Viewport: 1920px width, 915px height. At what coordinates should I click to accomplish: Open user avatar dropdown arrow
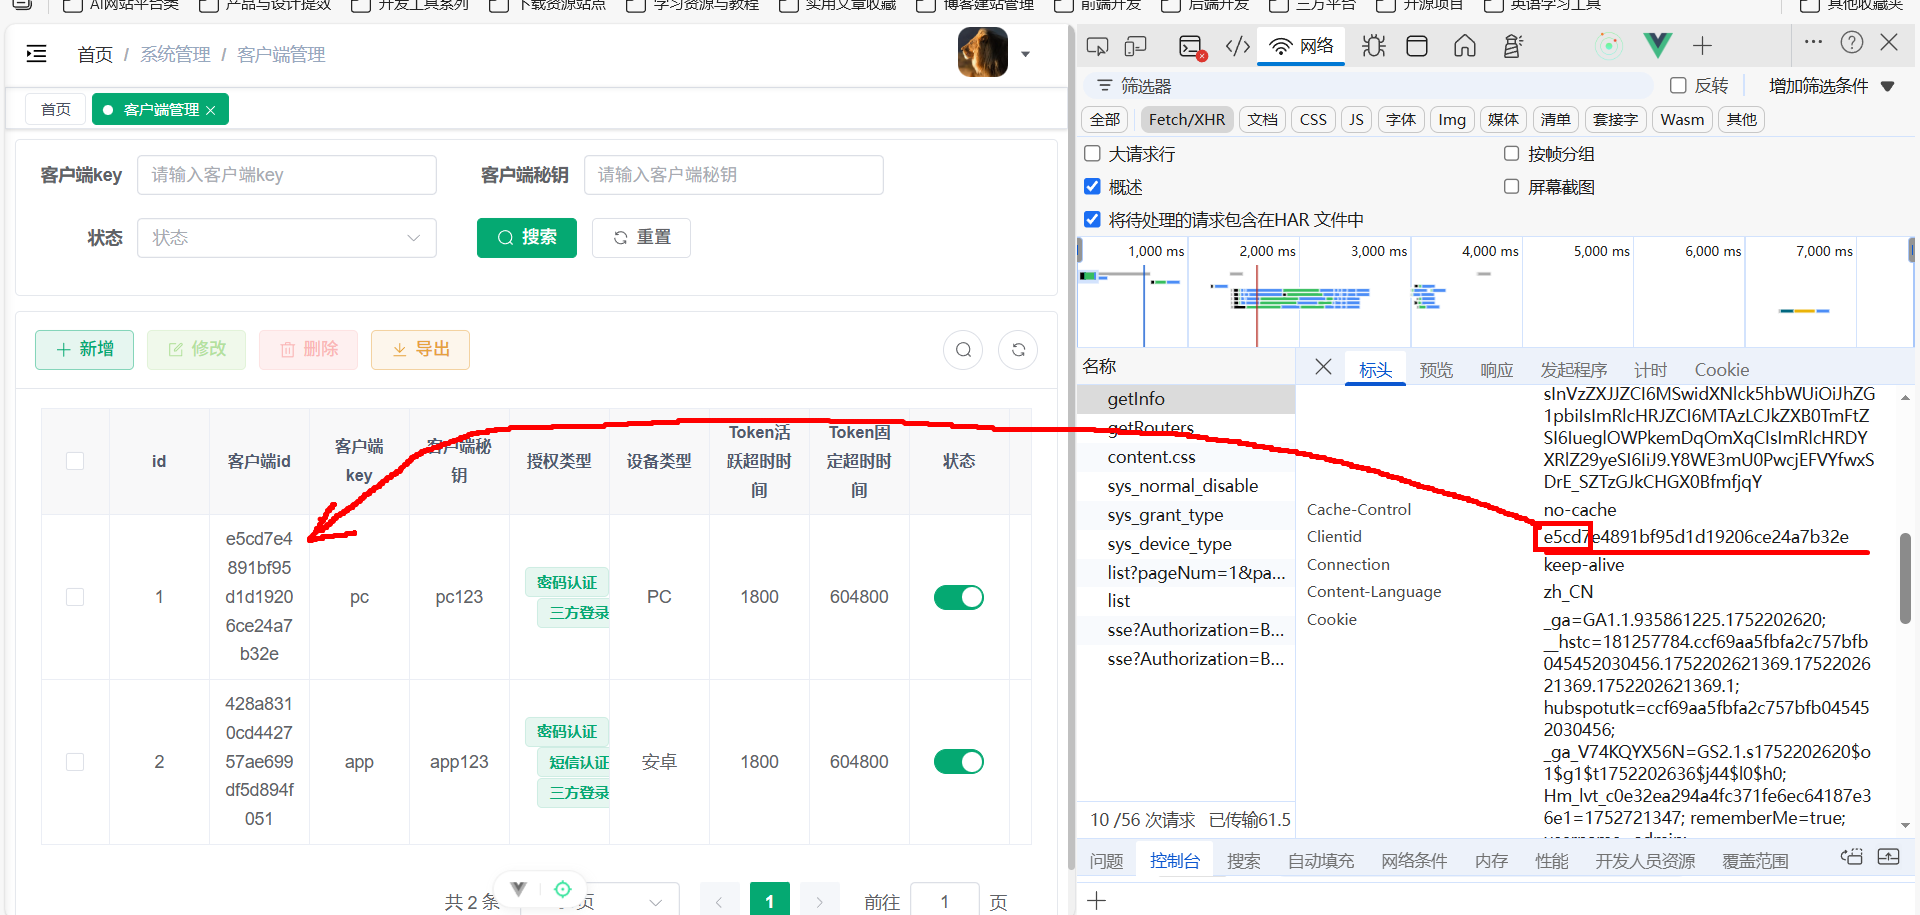pos(1025,55)
